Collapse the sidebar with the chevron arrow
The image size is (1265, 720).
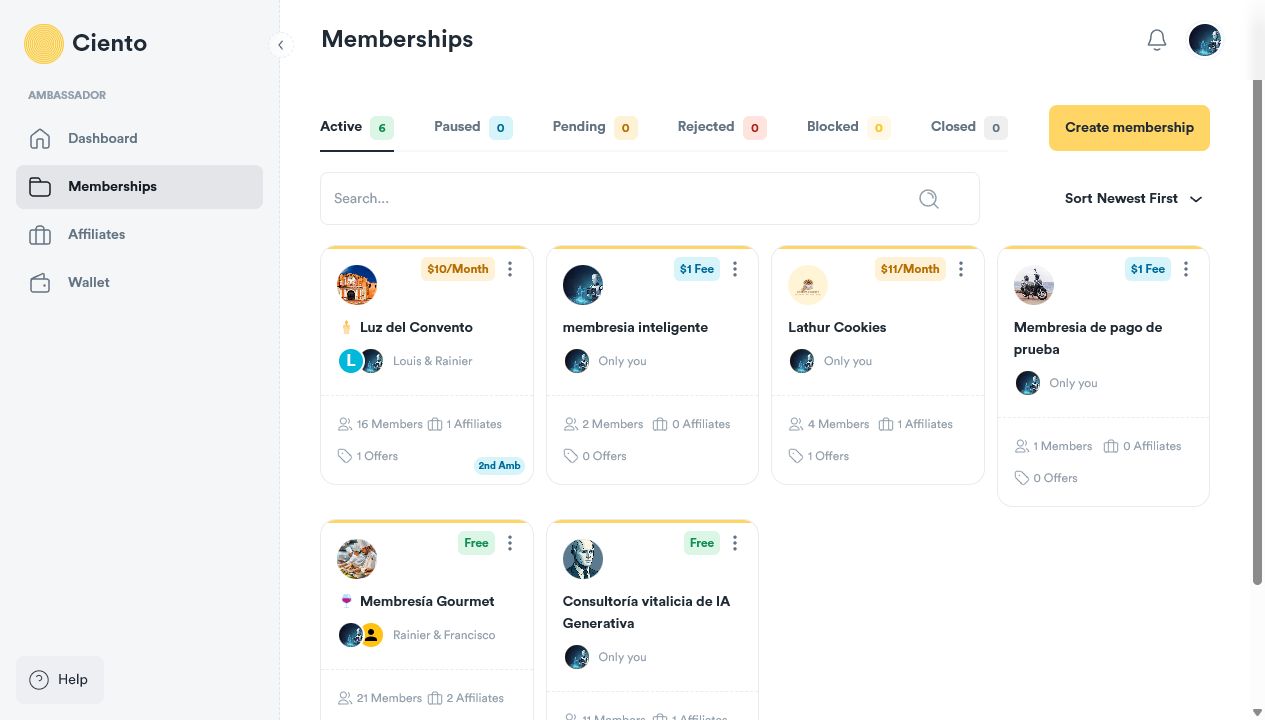coord(281,45)
